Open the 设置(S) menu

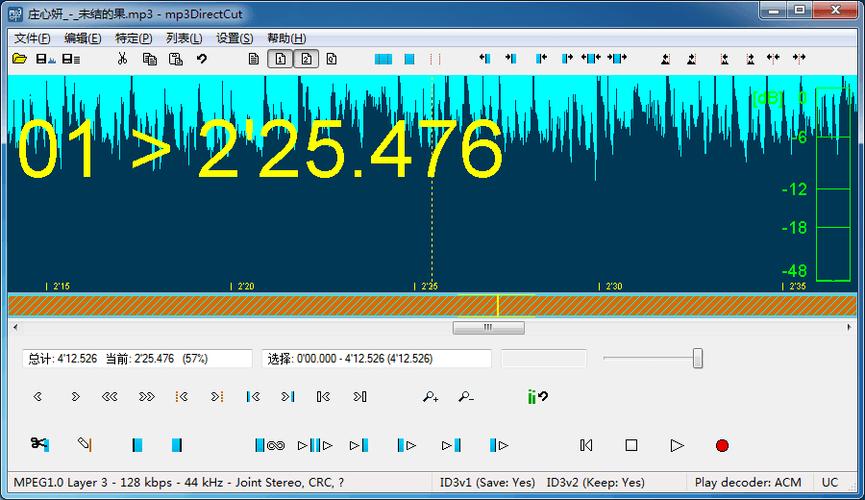(x=234, y=38)
